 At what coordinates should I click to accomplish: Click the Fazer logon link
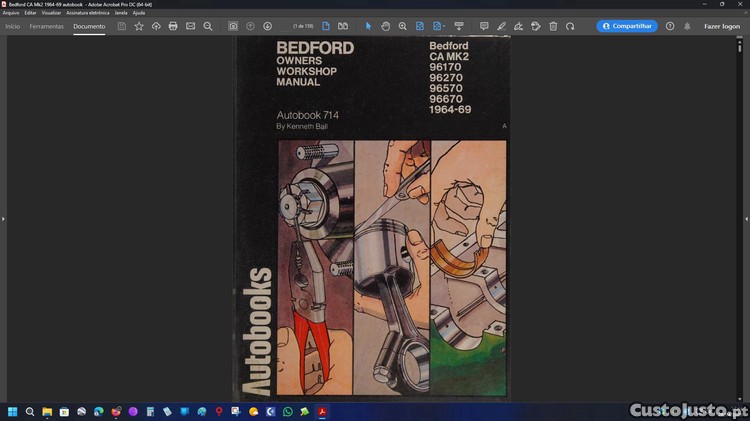[x=721, y=26]
